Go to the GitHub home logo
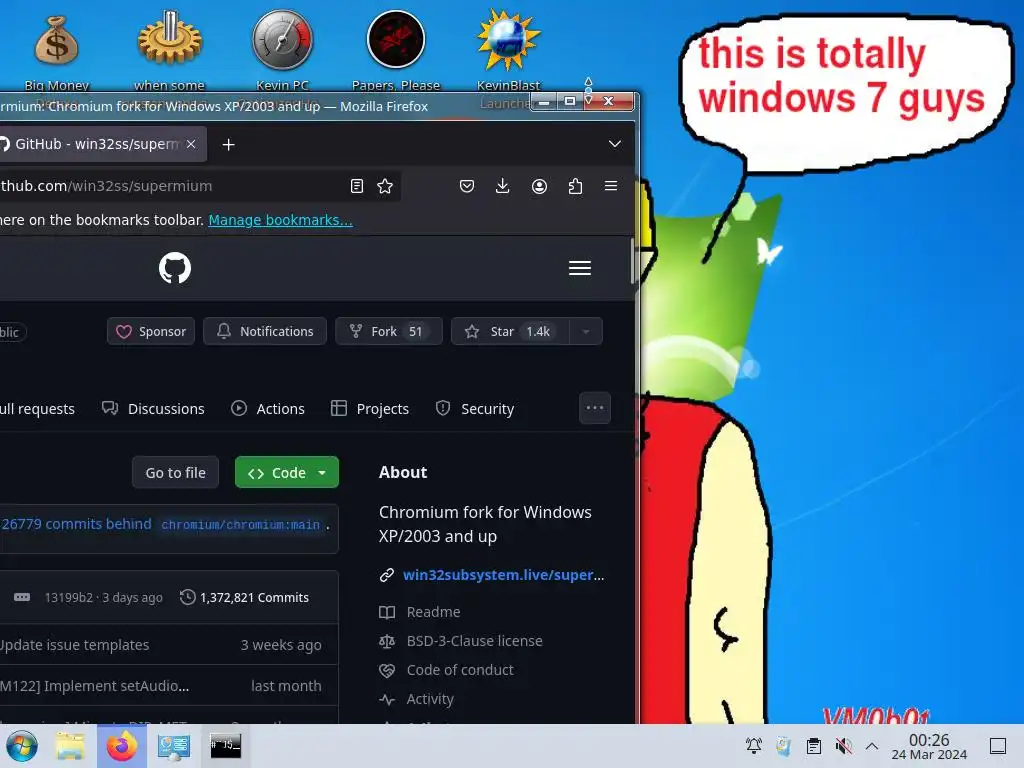Viewport: 1024px width, 768px height. (x=175, y=268)
